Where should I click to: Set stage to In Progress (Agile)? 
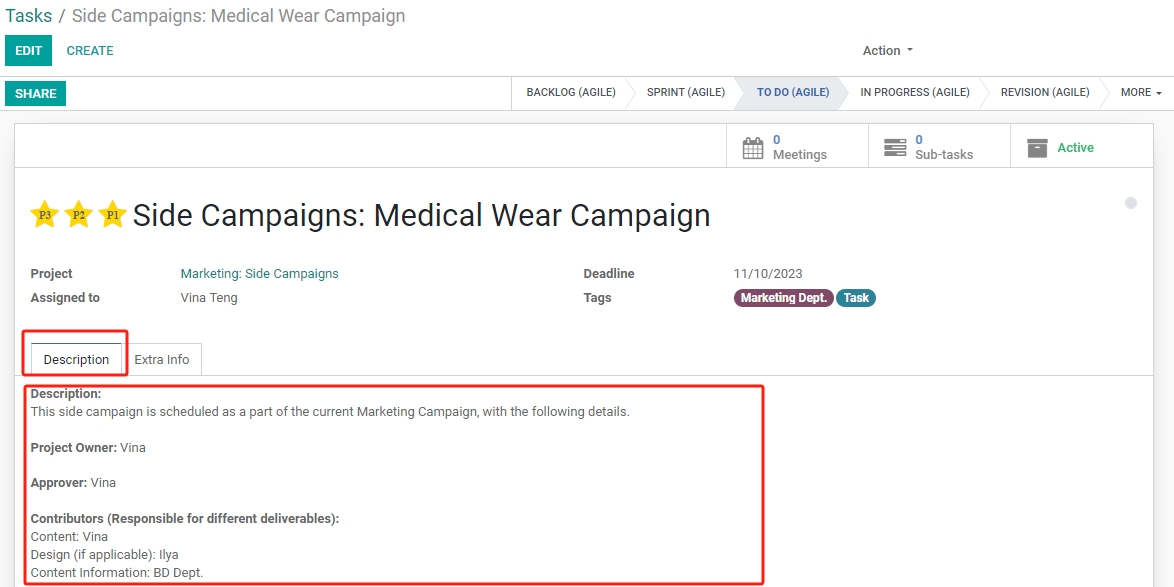coord(914,93)
